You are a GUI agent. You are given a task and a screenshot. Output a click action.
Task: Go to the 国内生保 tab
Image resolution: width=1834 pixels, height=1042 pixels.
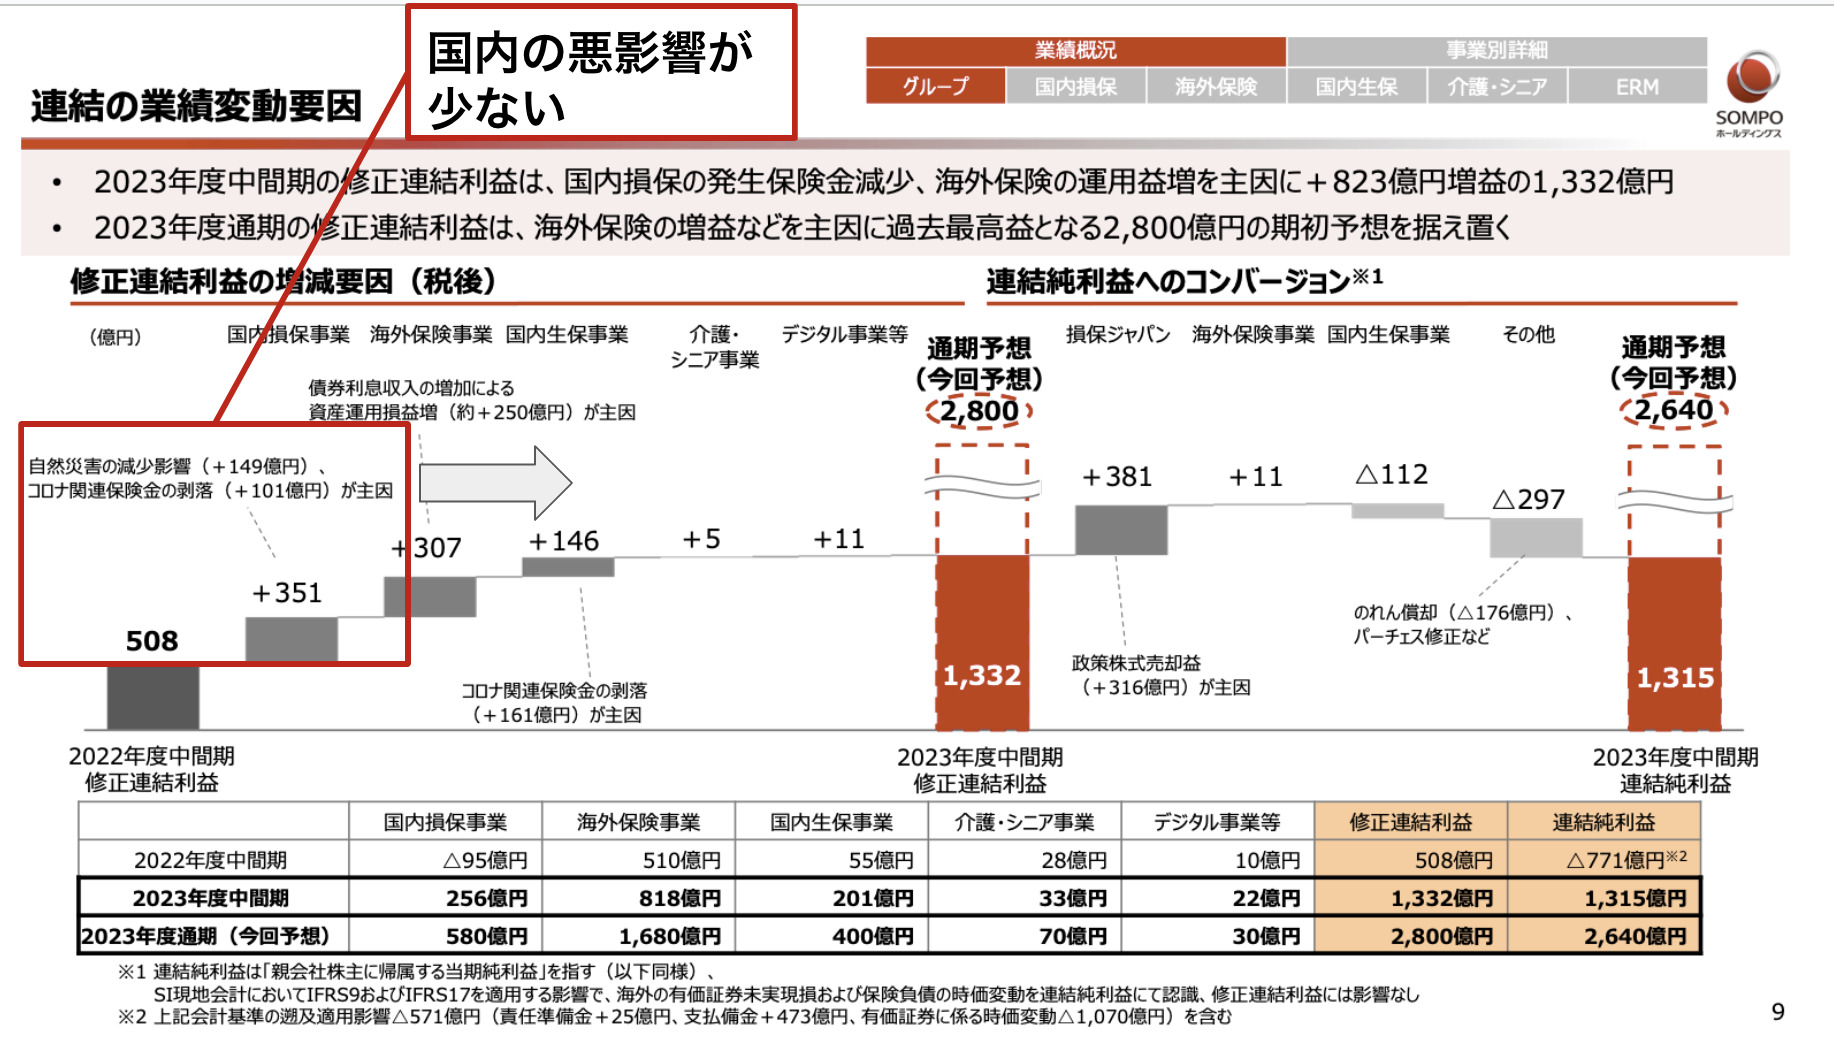point(1356,87)
